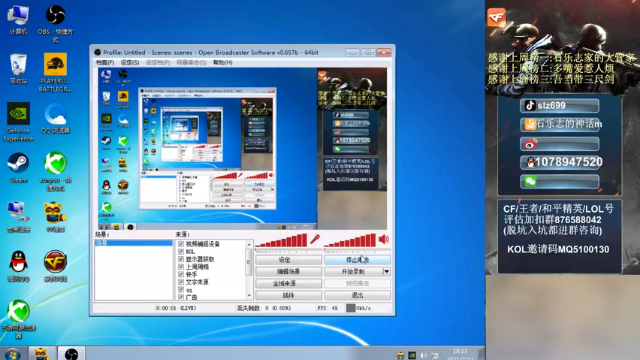This screenshot has width=640, height=360.
Task: Click the OBS icon in the taskbar
Action: [x=71, y=353]
